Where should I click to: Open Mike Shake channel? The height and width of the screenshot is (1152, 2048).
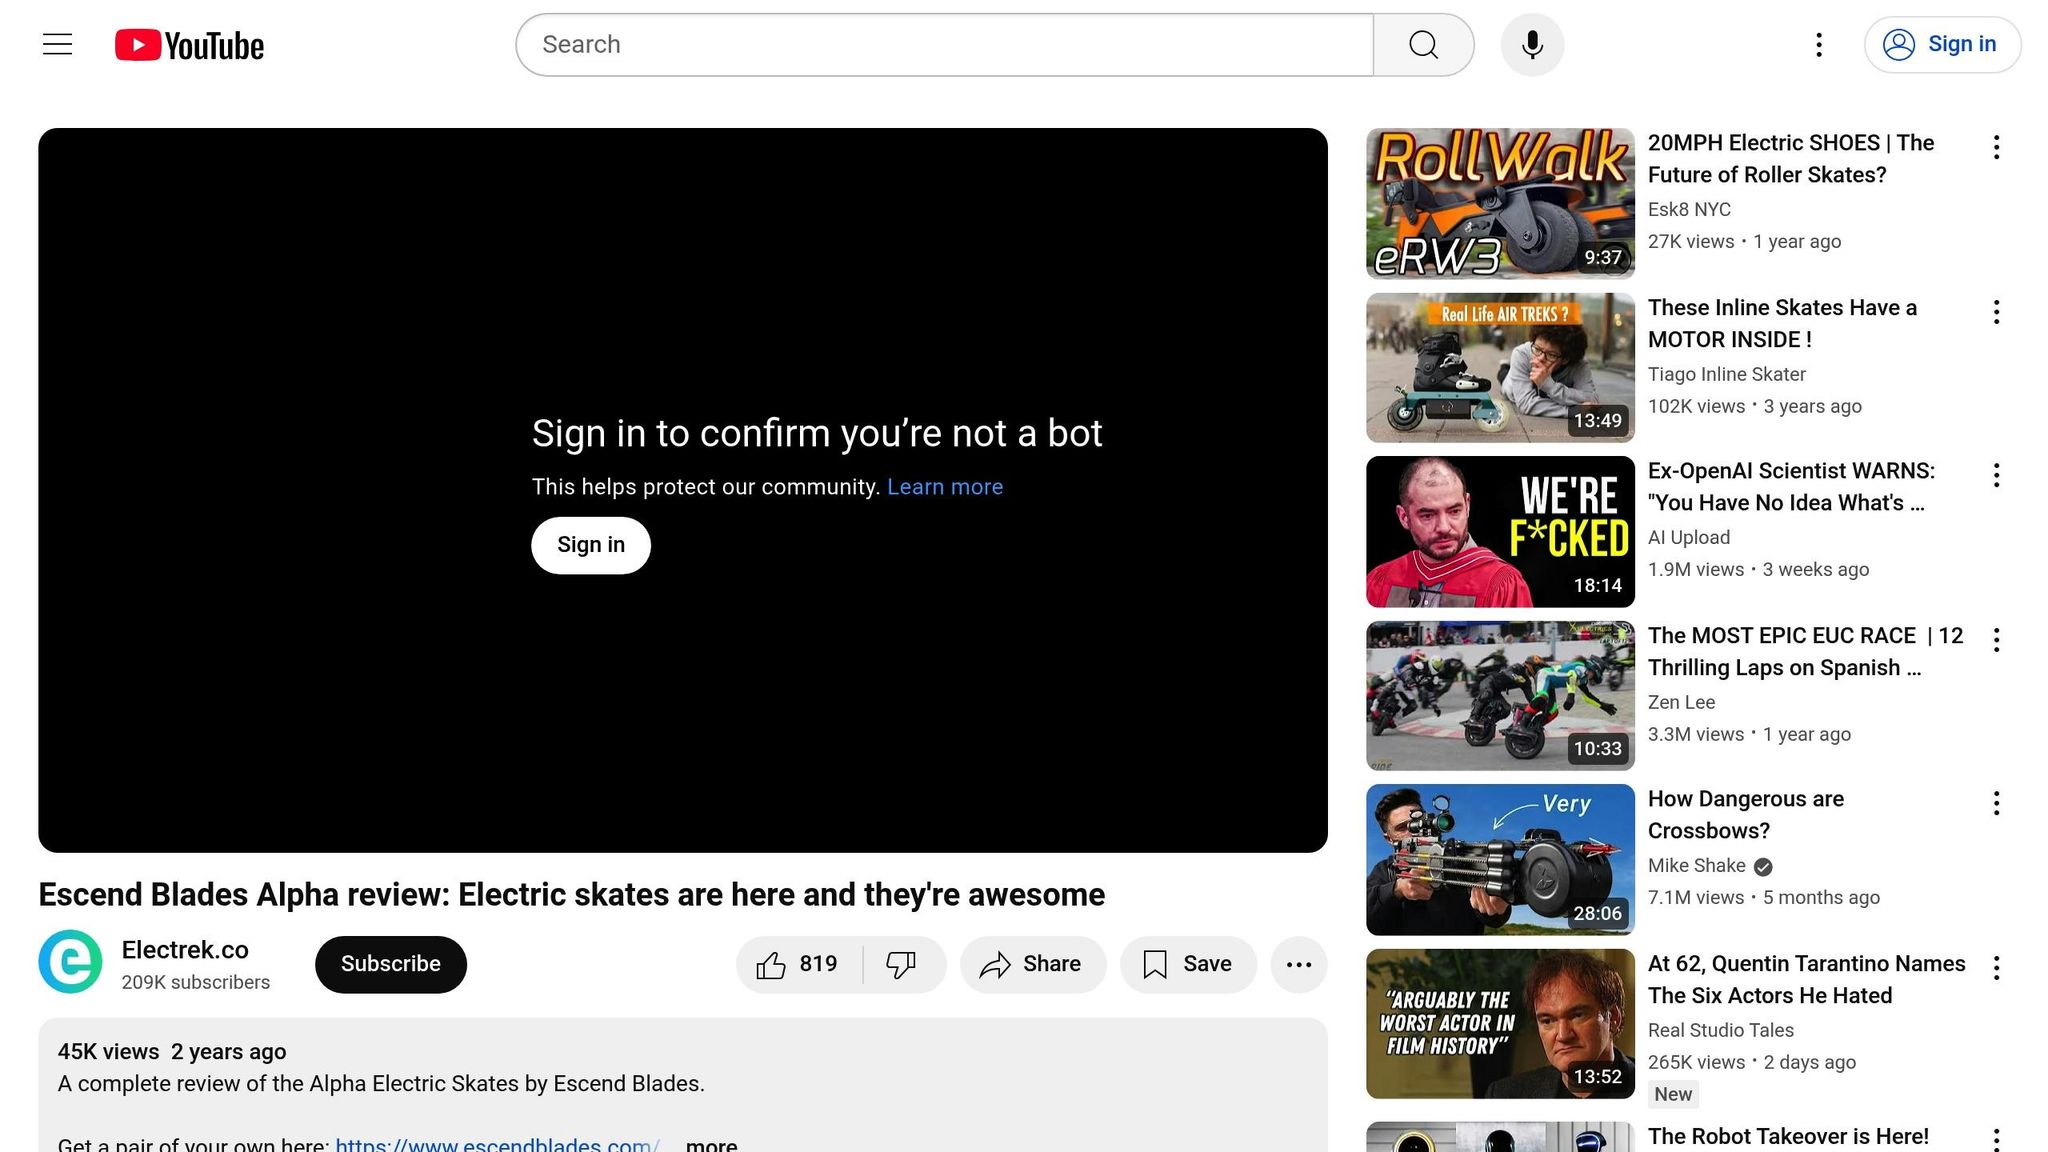click(1697, 866)
